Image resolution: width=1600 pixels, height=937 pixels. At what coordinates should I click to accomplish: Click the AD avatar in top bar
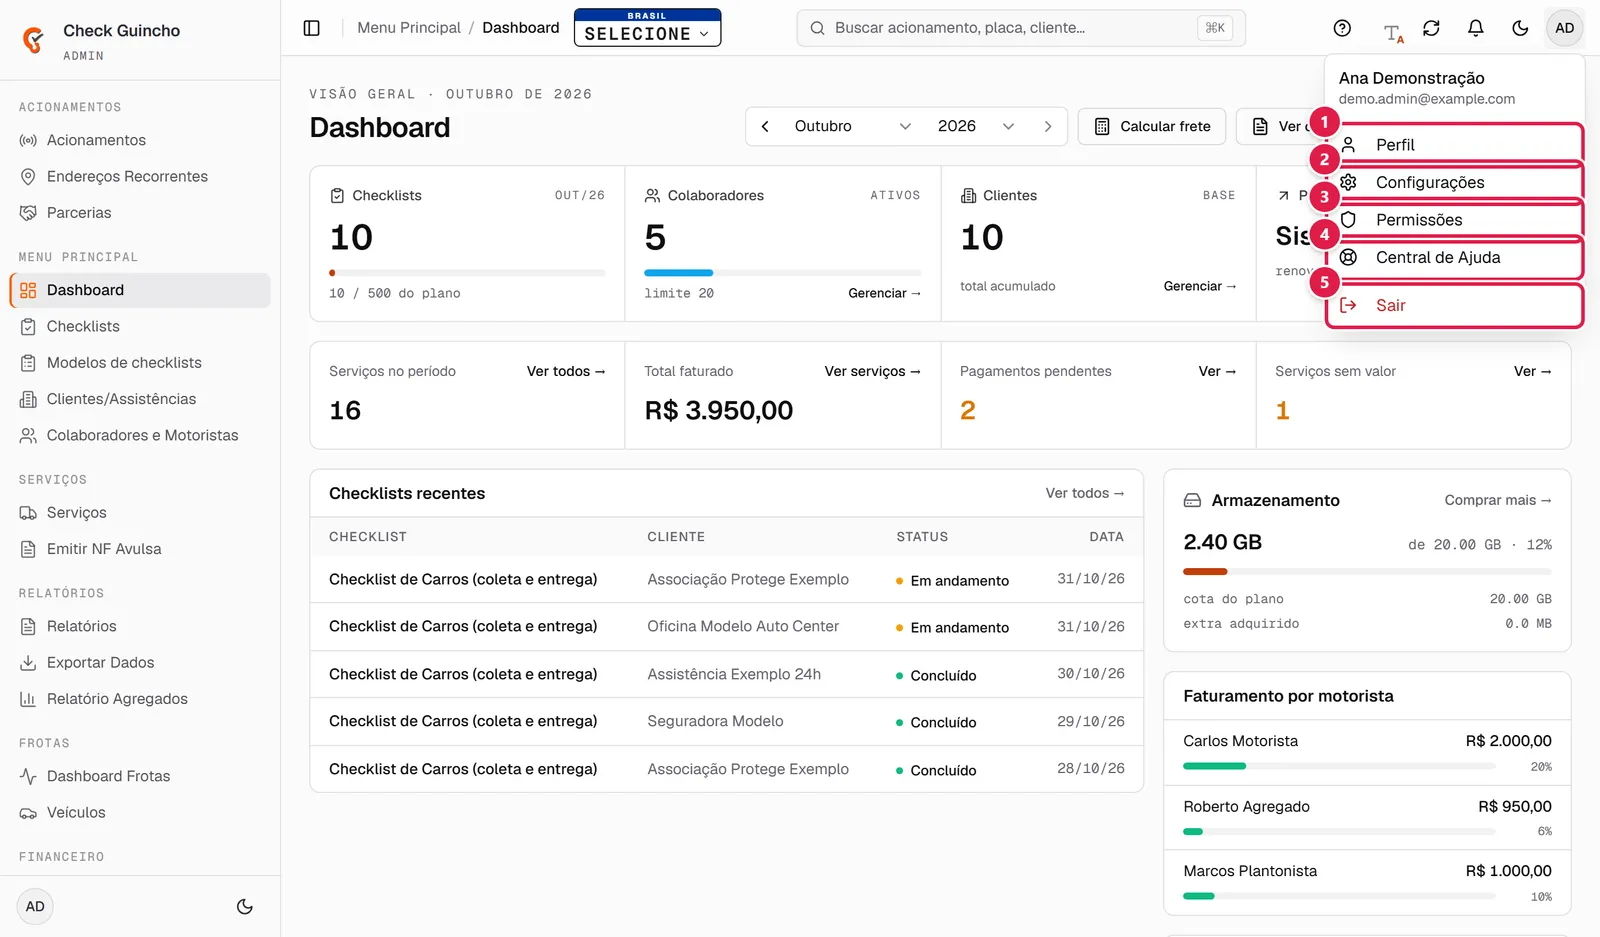[x=1565, y=28]
